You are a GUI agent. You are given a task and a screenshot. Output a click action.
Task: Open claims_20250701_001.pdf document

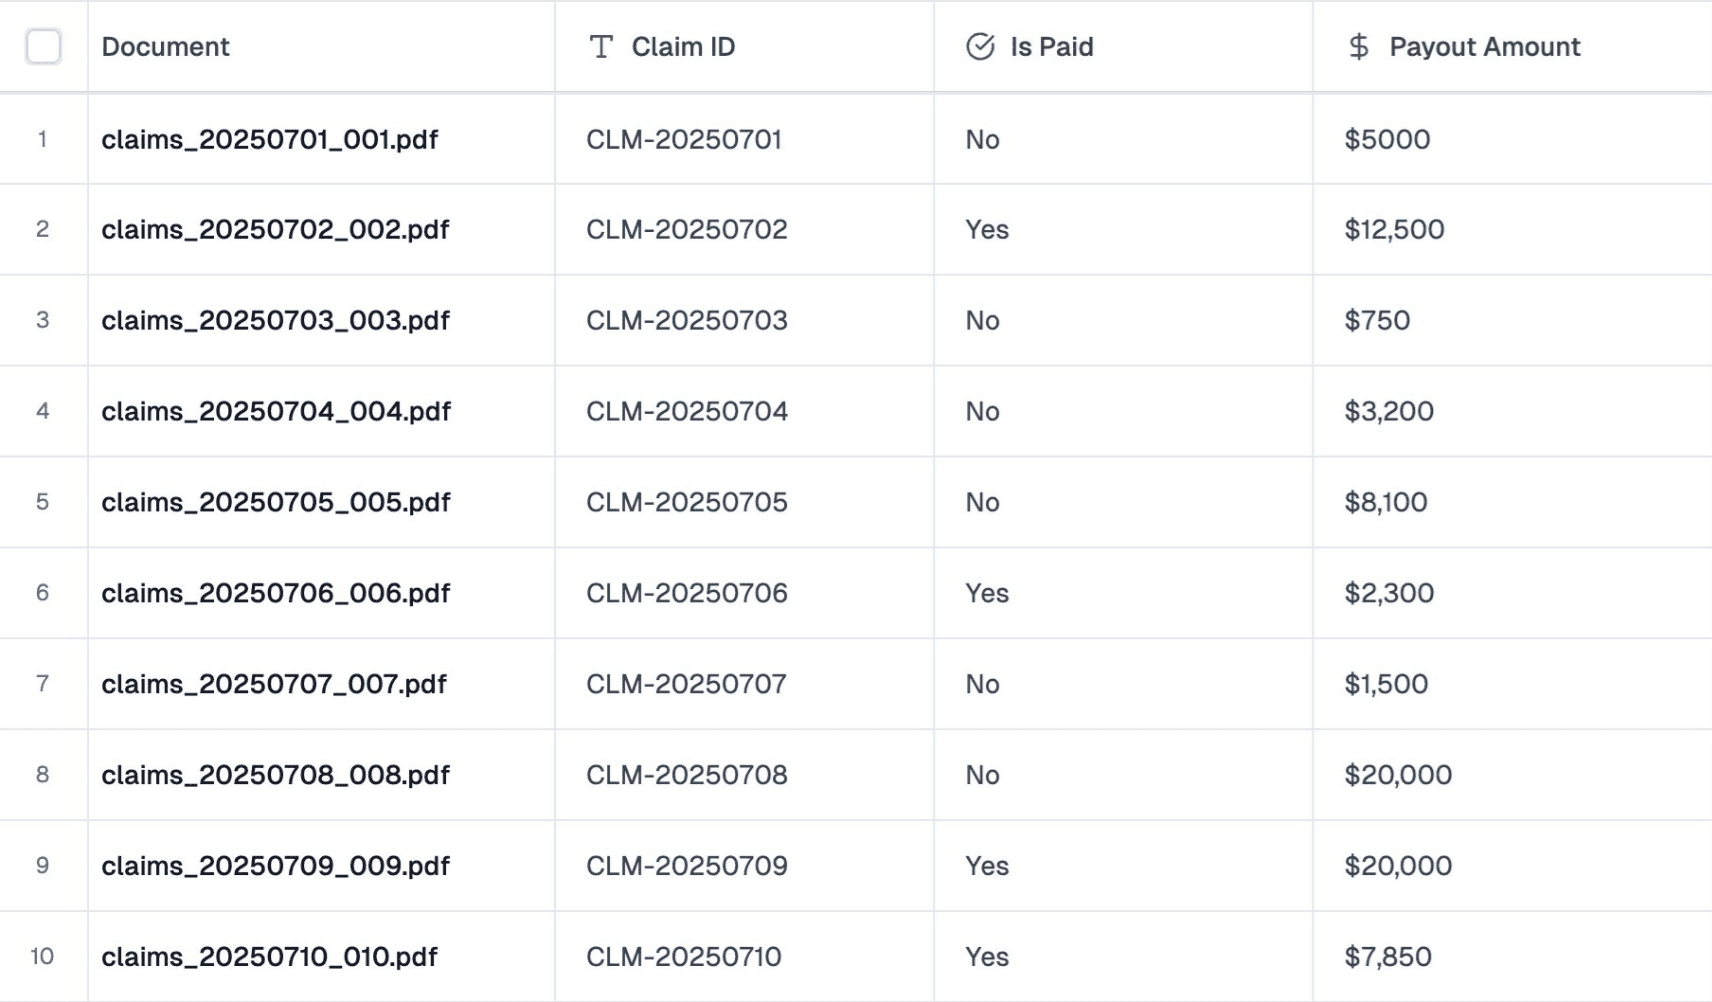coord(270,140)
